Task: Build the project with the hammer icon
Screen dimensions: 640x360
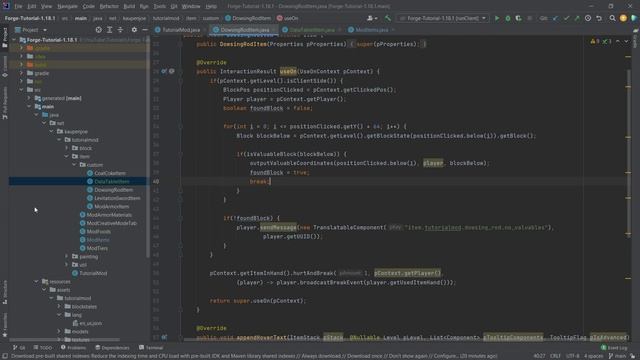Action: 388,18
